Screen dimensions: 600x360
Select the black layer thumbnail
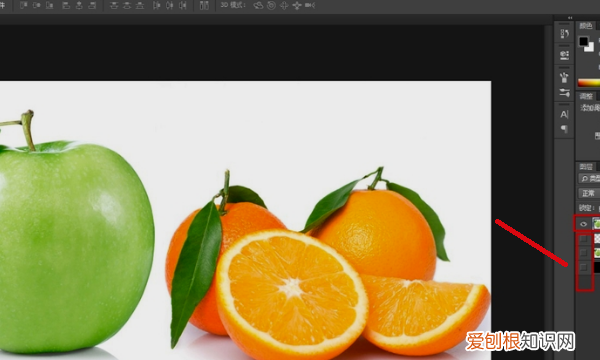click(x=597, y=267)
